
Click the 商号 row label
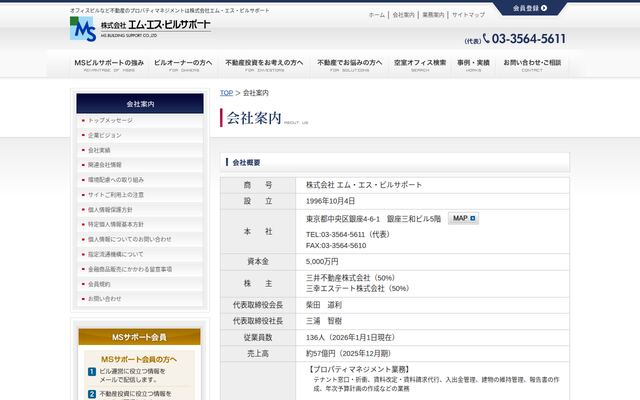[x=258, y=185]
